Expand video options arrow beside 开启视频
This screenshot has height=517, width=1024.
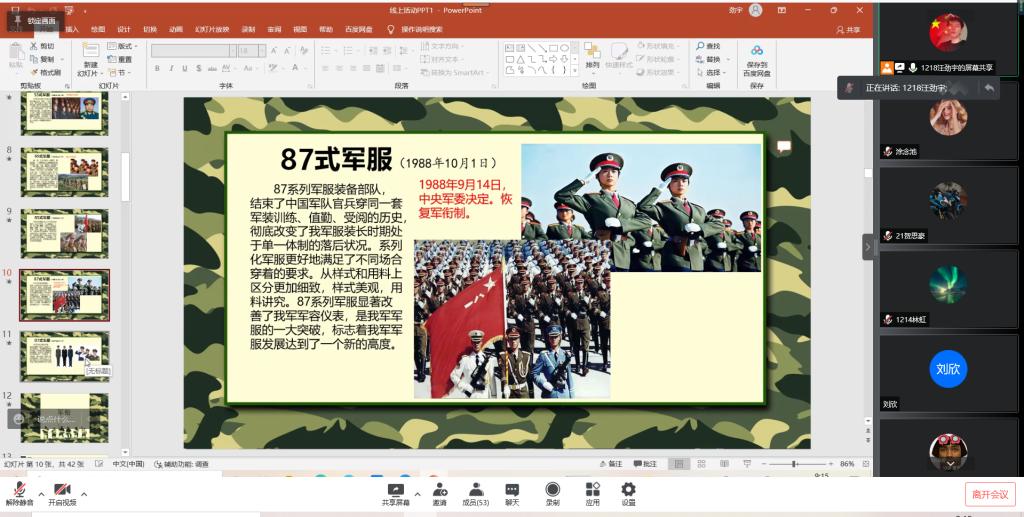tap(84, 493)
